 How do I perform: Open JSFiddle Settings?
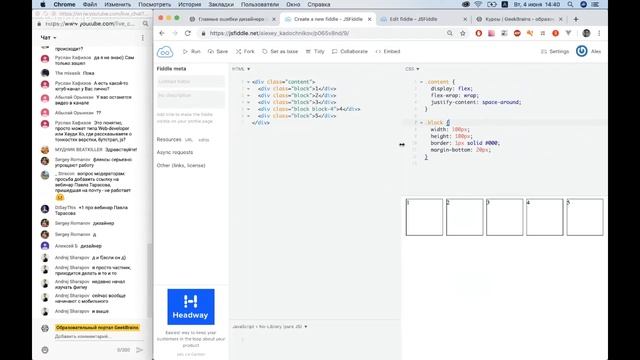pyautogui.click(x=555, y=51)
